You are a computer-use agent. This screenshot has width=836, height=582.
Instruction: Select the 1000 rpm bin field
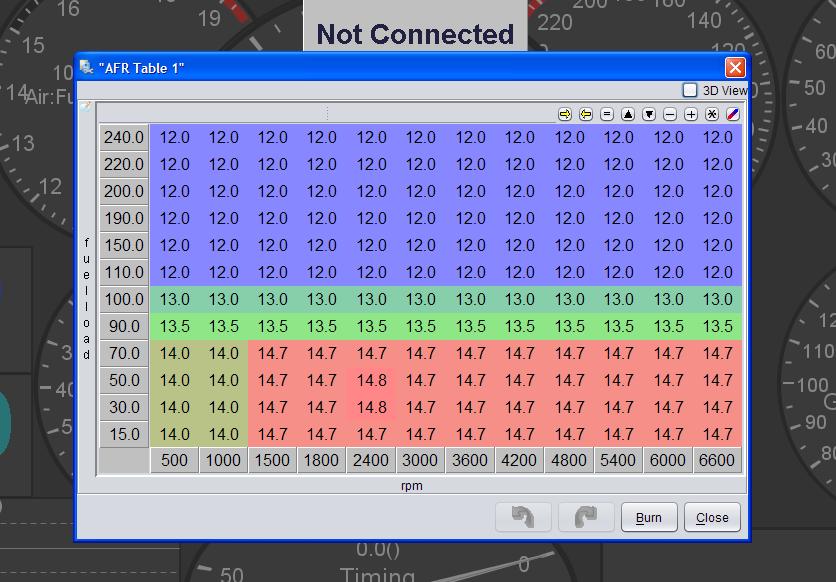pos(223,460)
